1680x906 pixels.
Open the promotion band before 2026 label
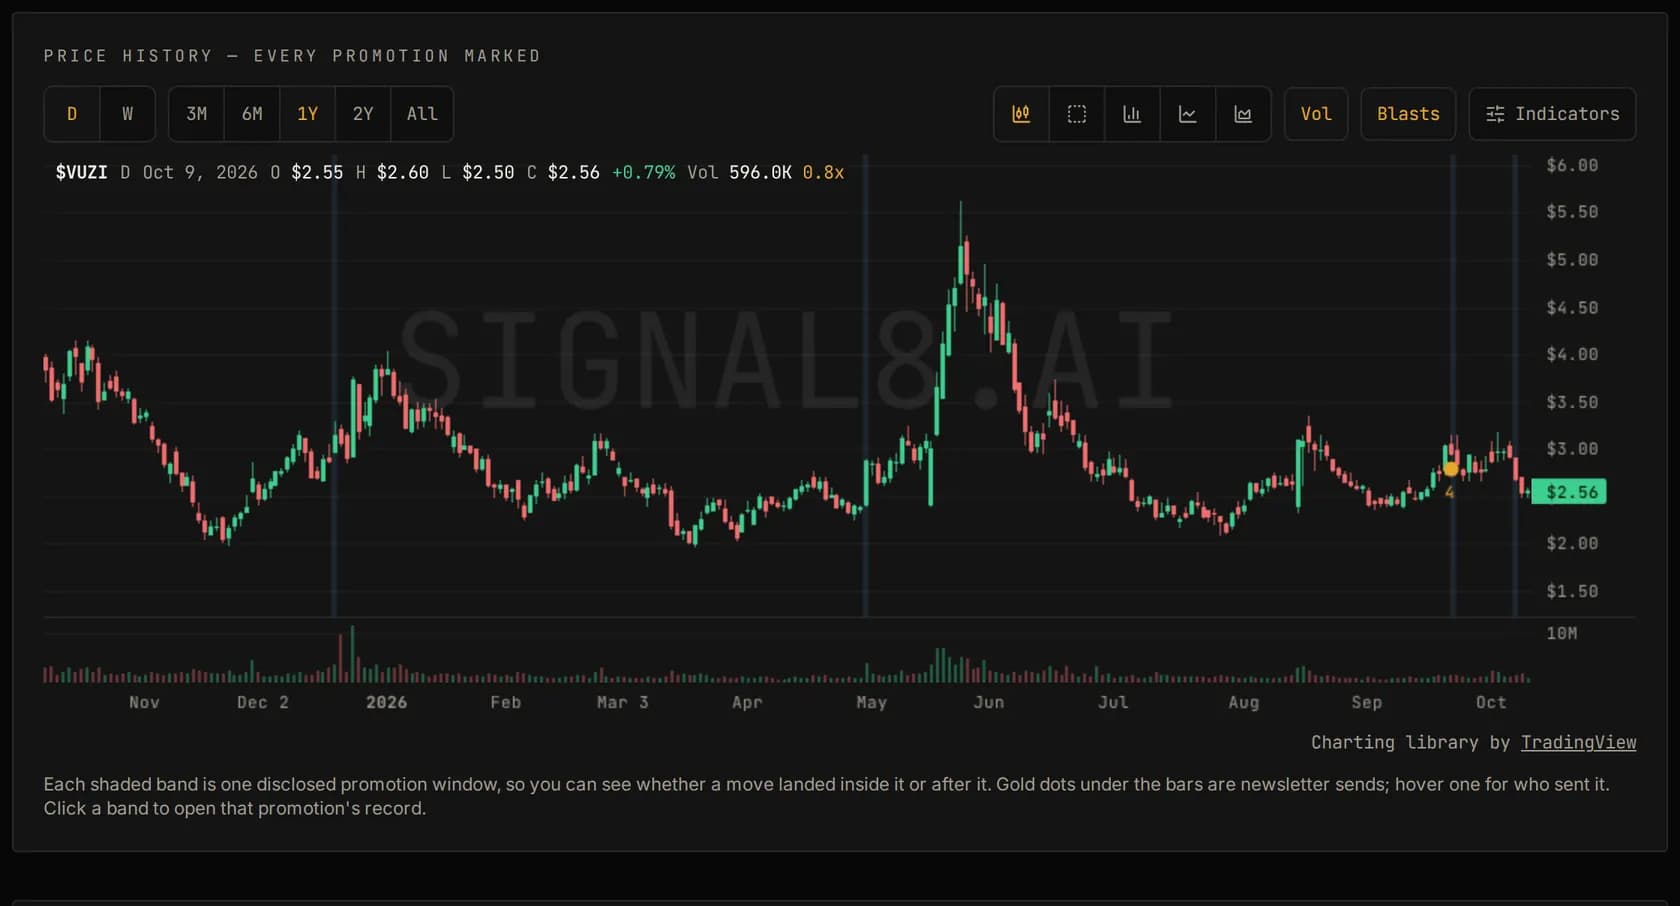(334, 385)
